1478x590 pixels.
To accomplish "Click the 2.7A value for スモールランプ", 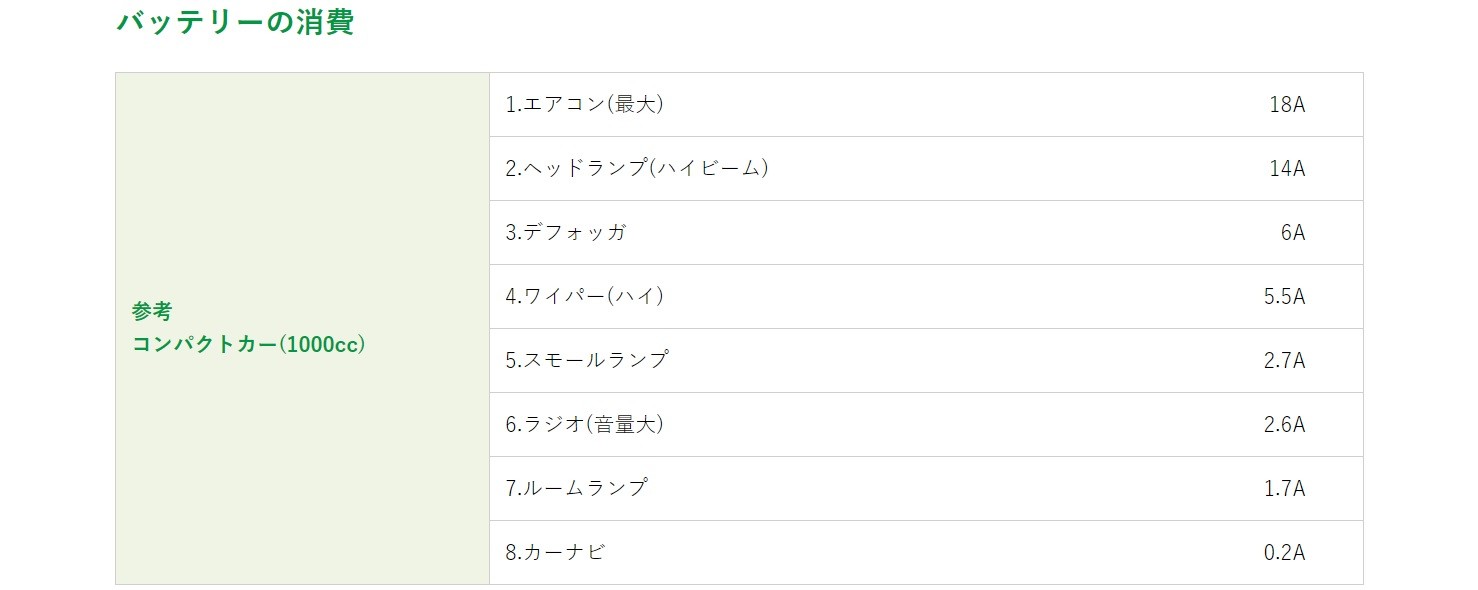I will pos(1284,360).
